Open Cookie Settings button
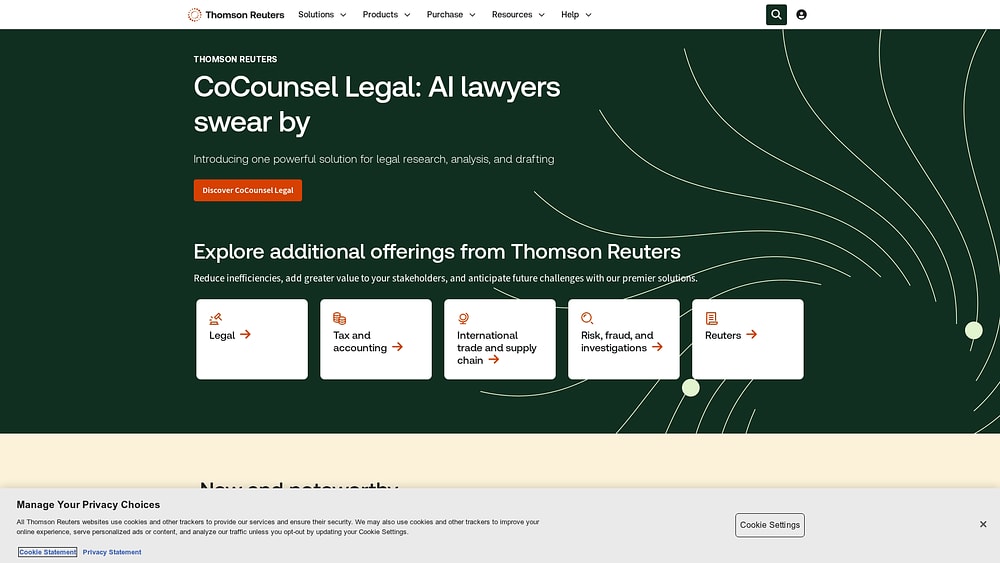 (770, 525)
